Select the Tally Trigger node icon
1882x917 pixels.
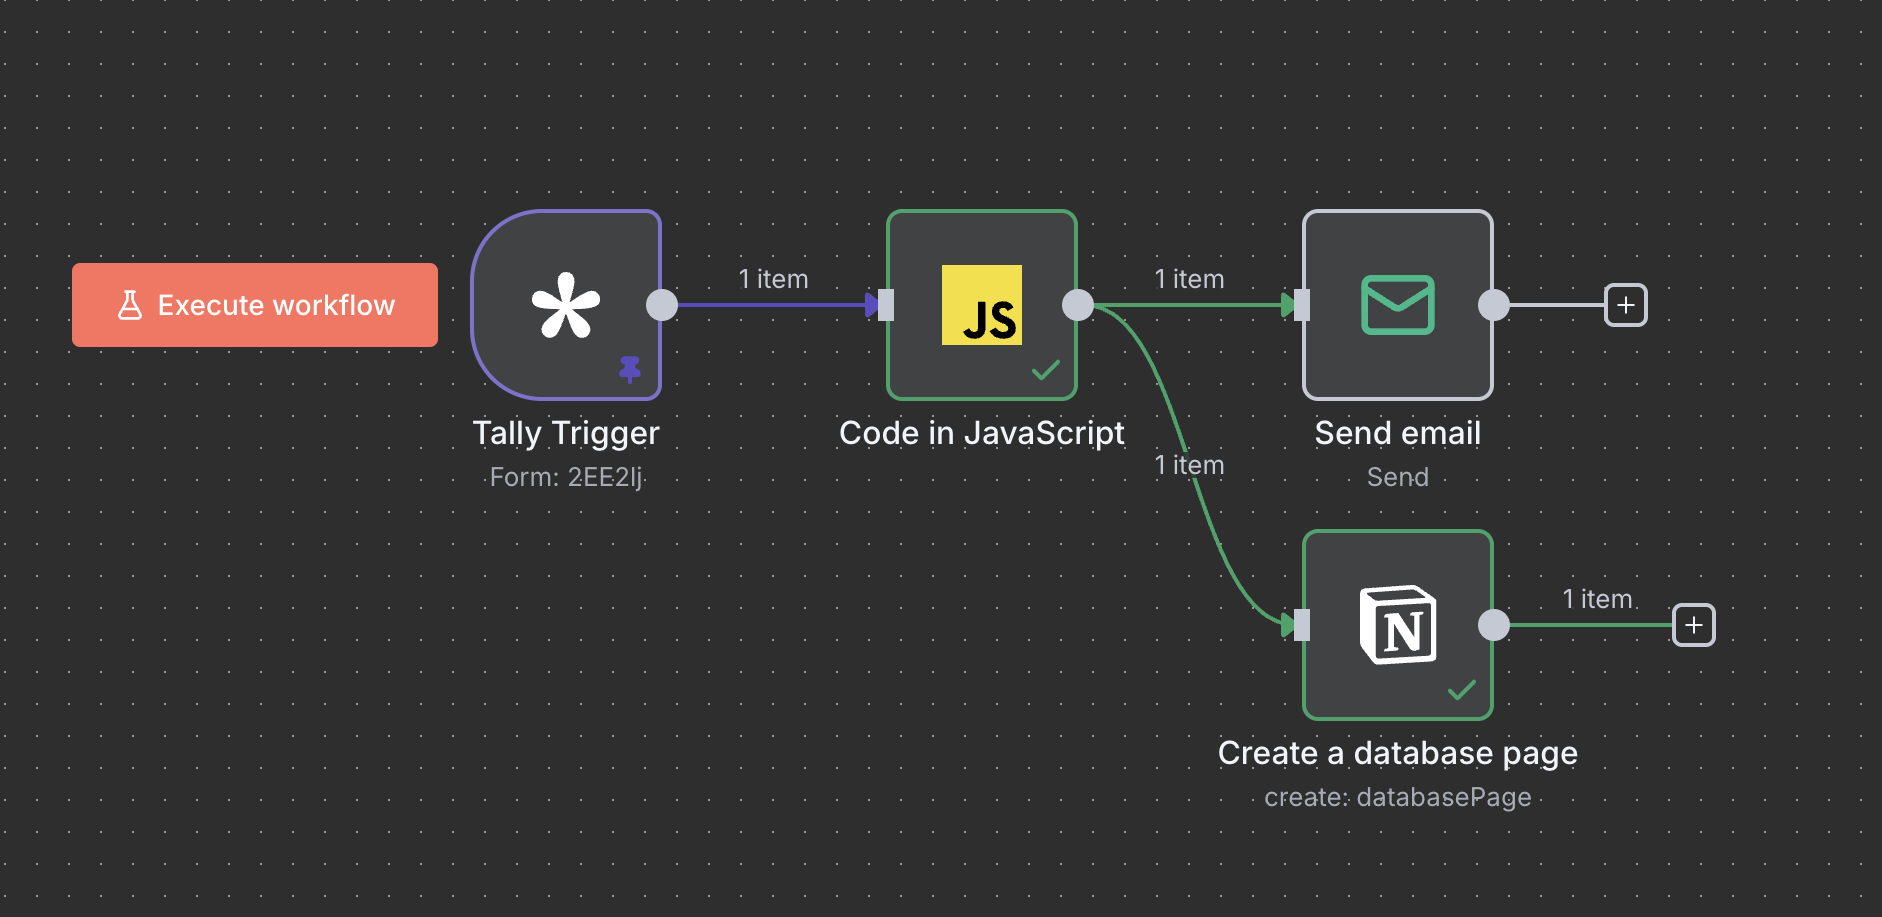566,305
